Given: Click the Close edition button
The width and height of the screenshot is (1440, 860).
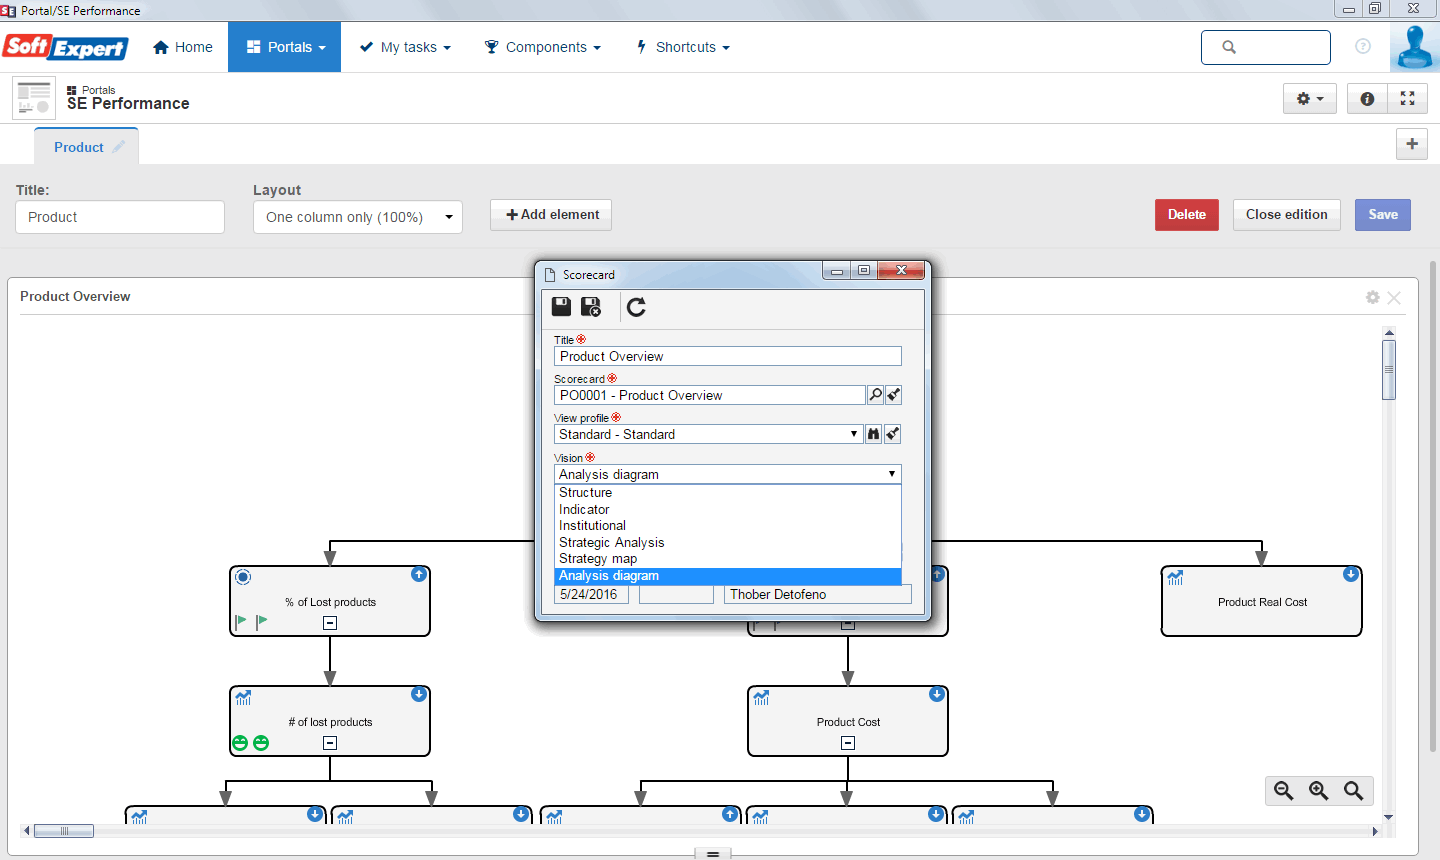Looking at the screenshot, I should pyautogui.click(x=1287, y=215).
